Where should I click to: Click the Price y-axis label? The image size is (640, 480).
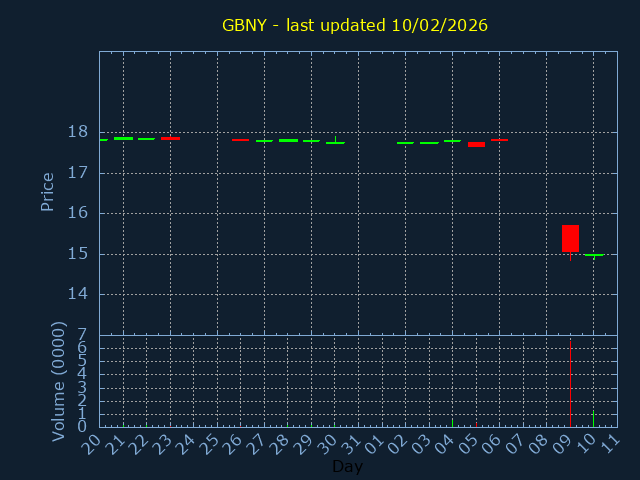click(x=47, y=191)
